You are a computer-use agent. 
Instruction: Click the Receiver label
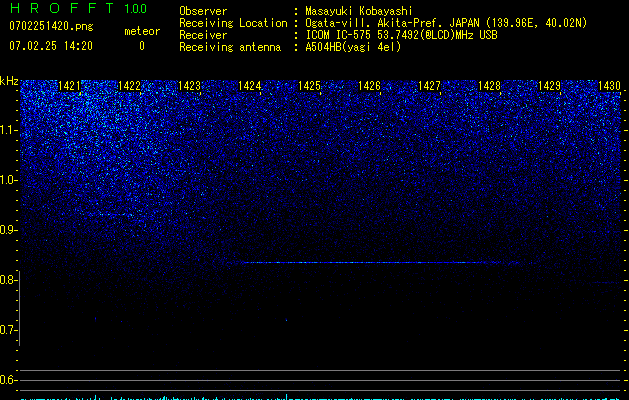coord(203,35)
